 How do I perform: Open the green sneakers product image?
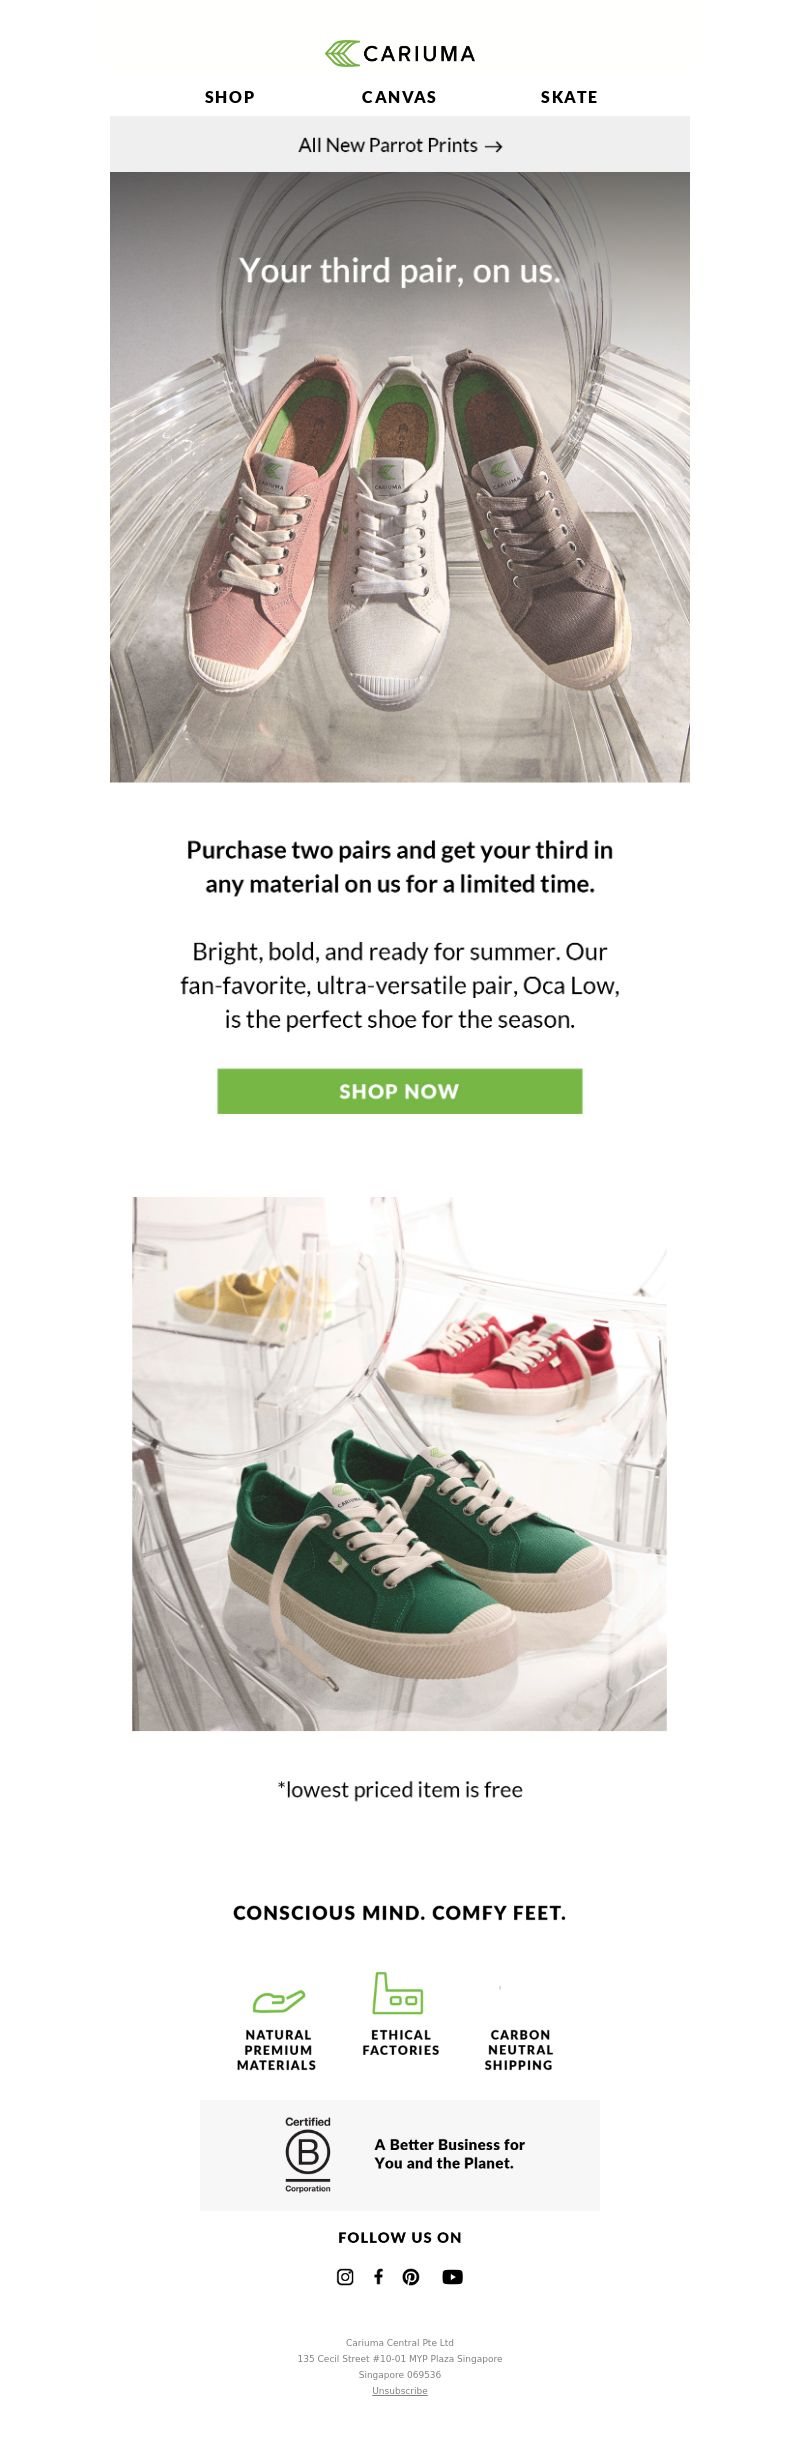pyautogui.click(x=400, y=1464)
